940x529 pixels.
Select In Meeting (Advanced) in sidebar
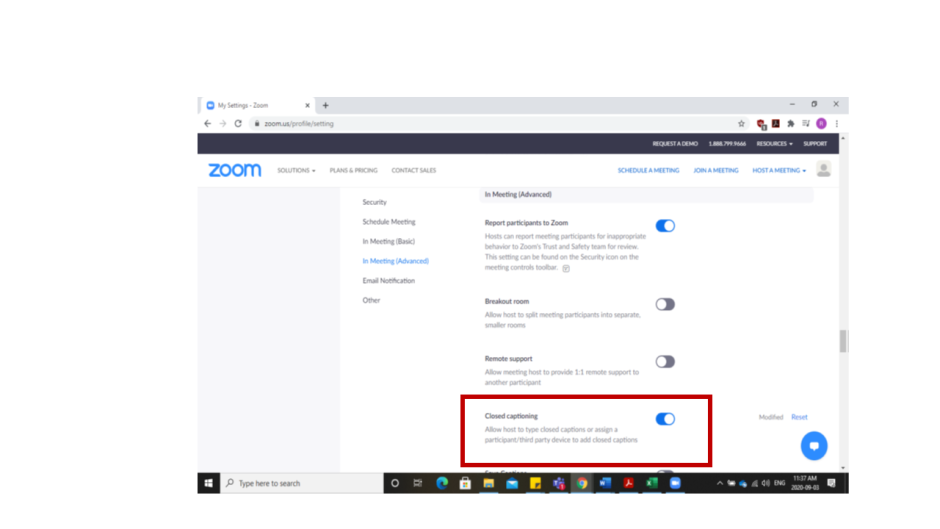pos(396,261)
